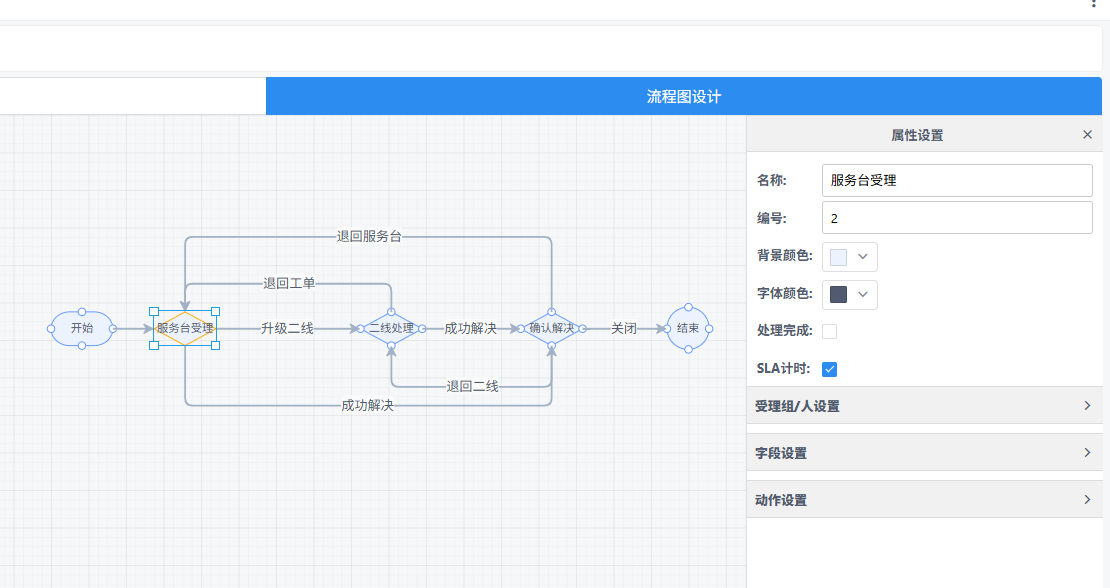
Task: Focus the 名称 input field
Action: [x=957, y=180]
